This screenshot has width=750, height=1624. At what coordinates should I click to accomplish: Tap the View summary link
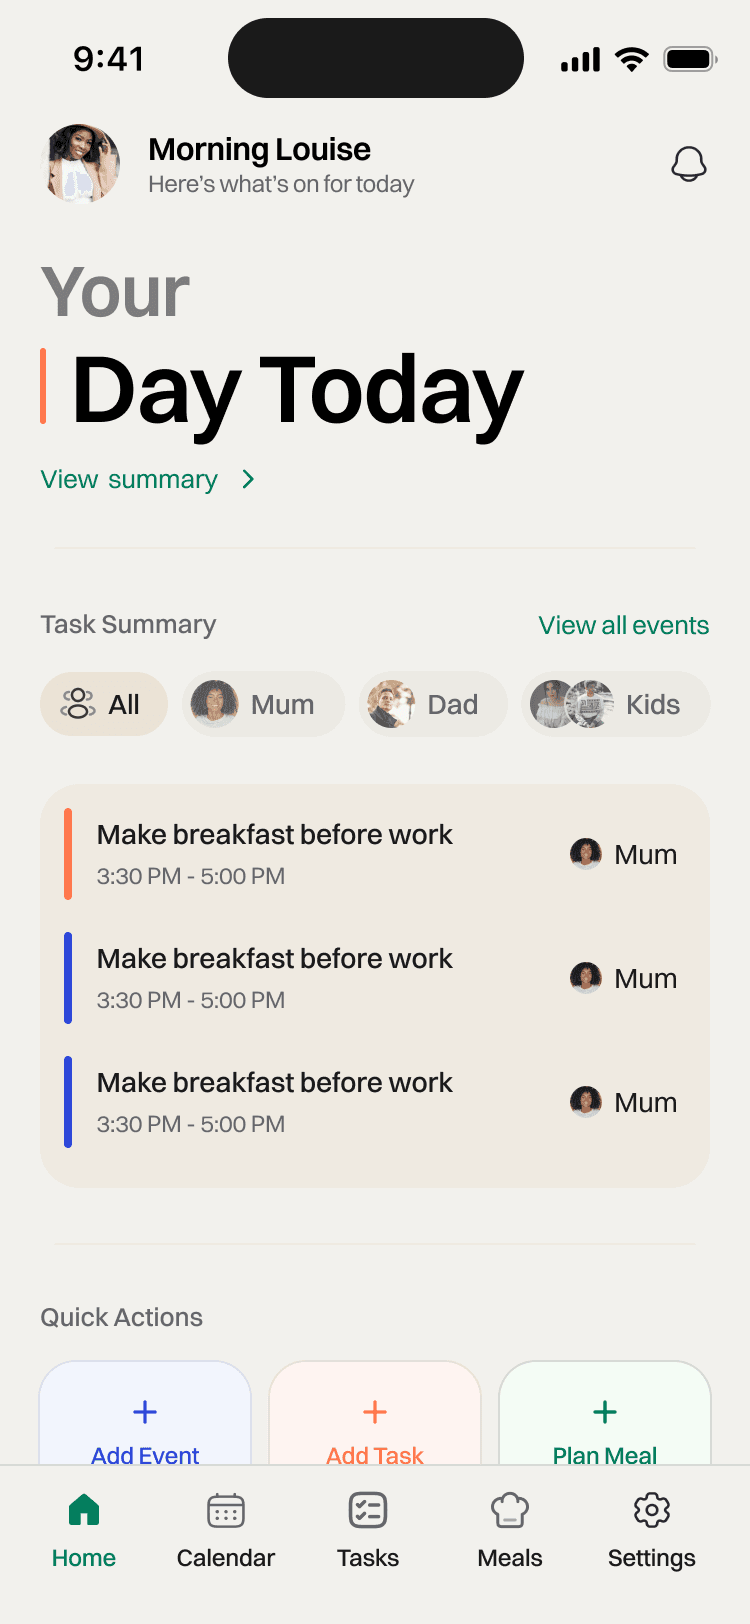coord(128,479)
